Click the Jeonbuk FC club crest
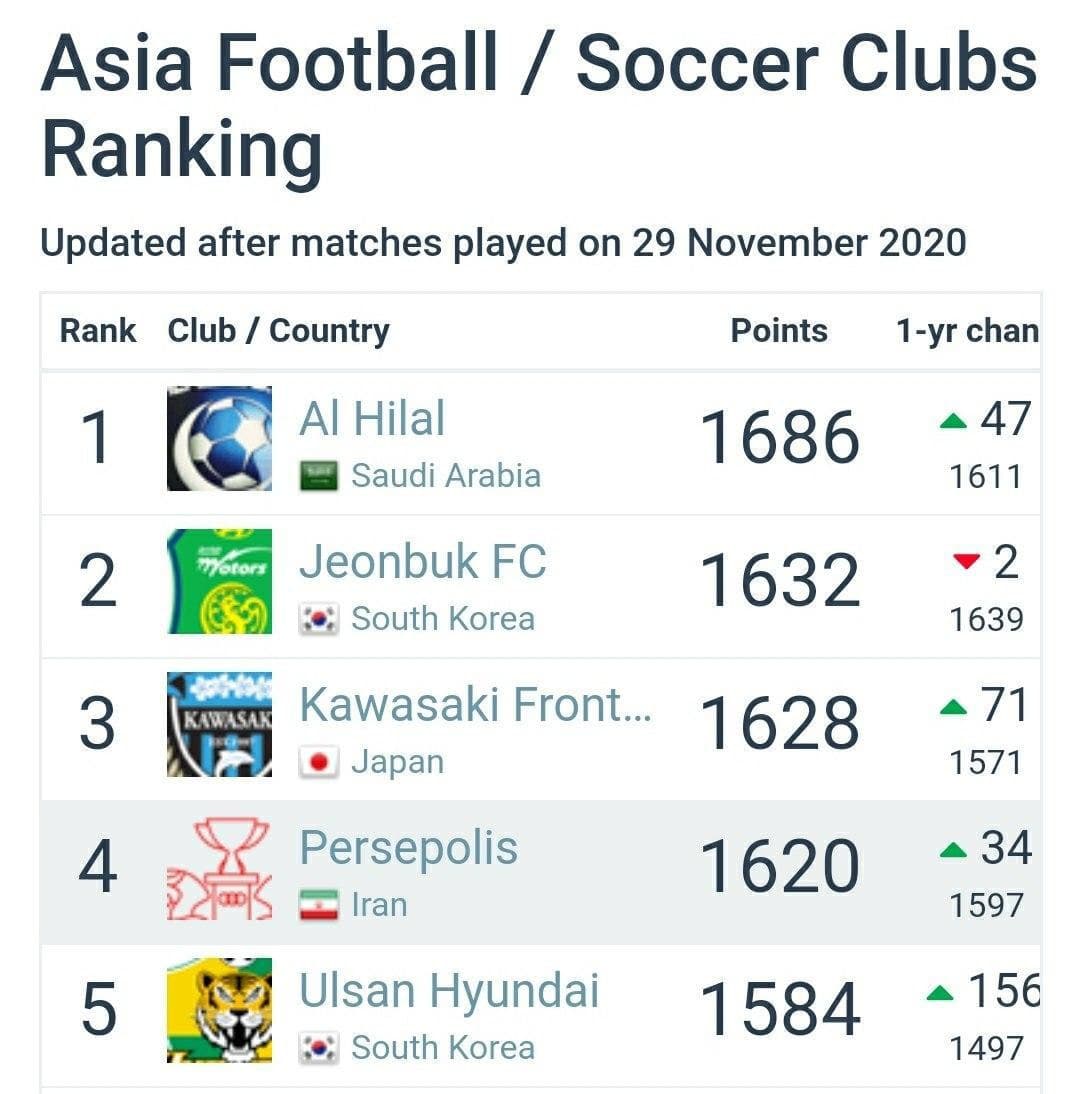 pyautogui.click(x=219, y=581)
